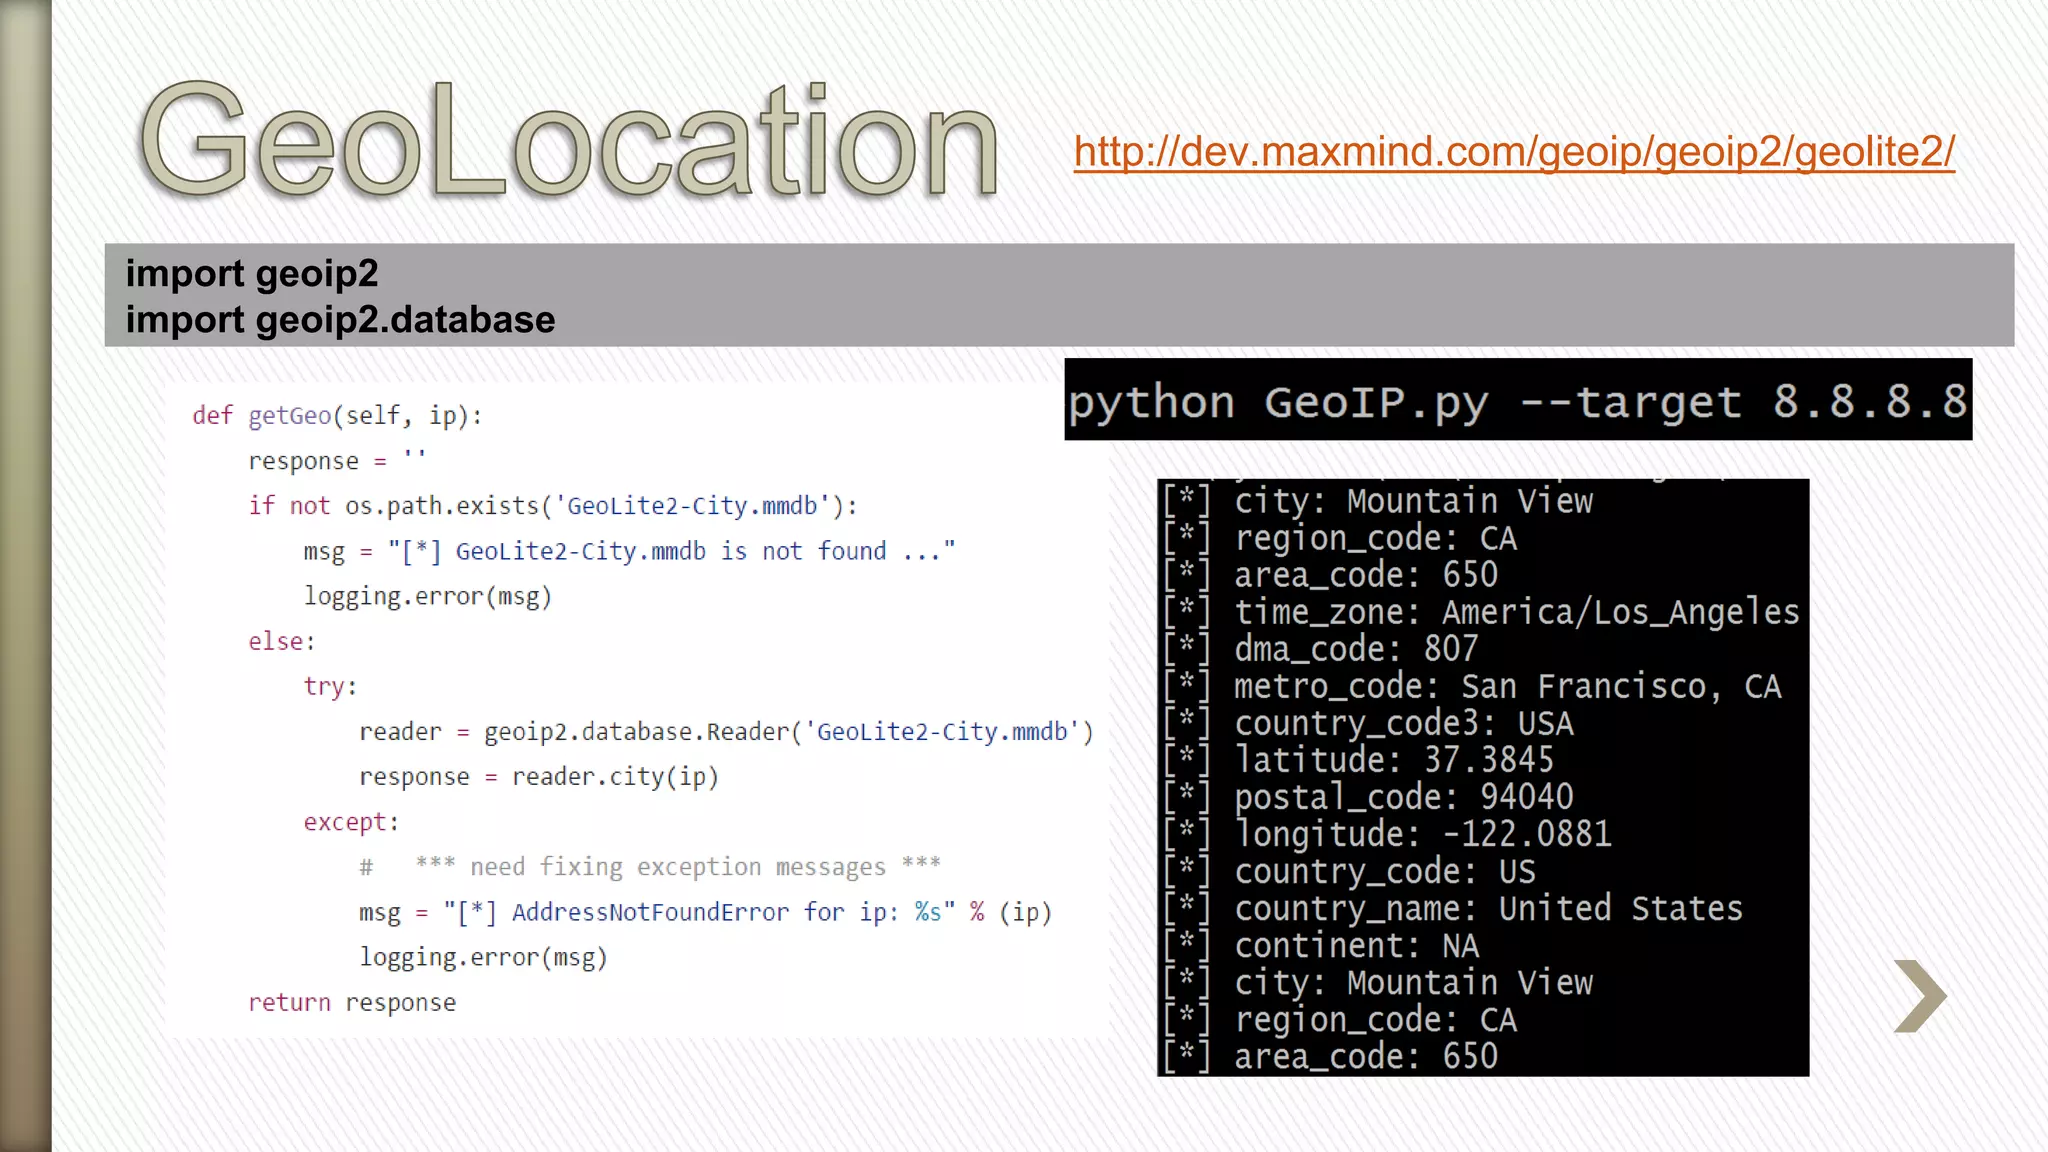Click the geoip2.database.Reader code line
The image size is (2048, 1152).
(725, 732)
